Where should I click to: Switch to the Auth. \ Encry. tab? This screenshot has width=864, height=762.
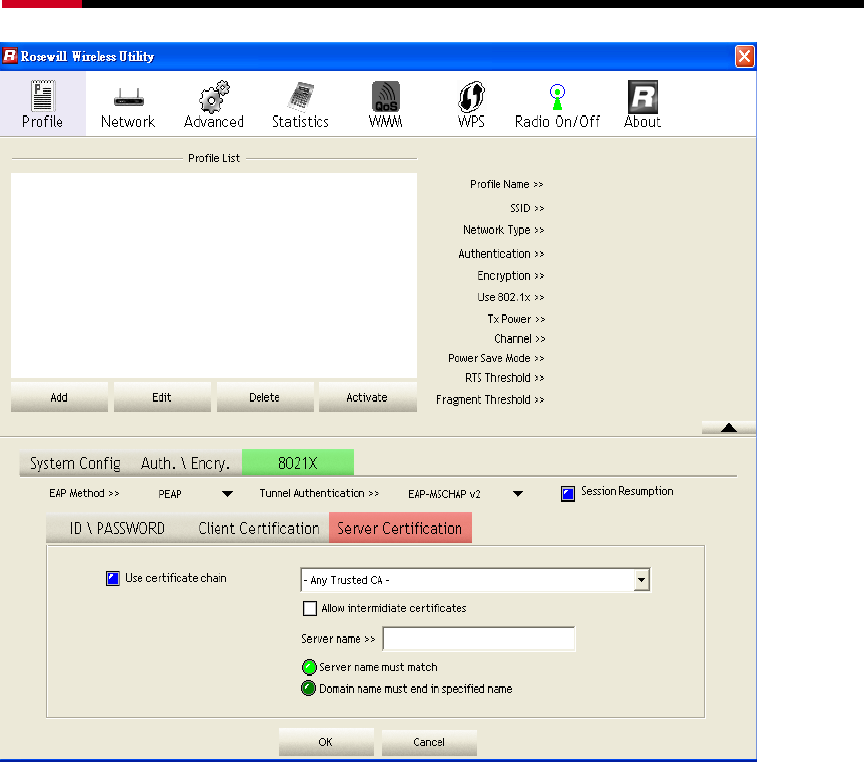tap(185, 463)
